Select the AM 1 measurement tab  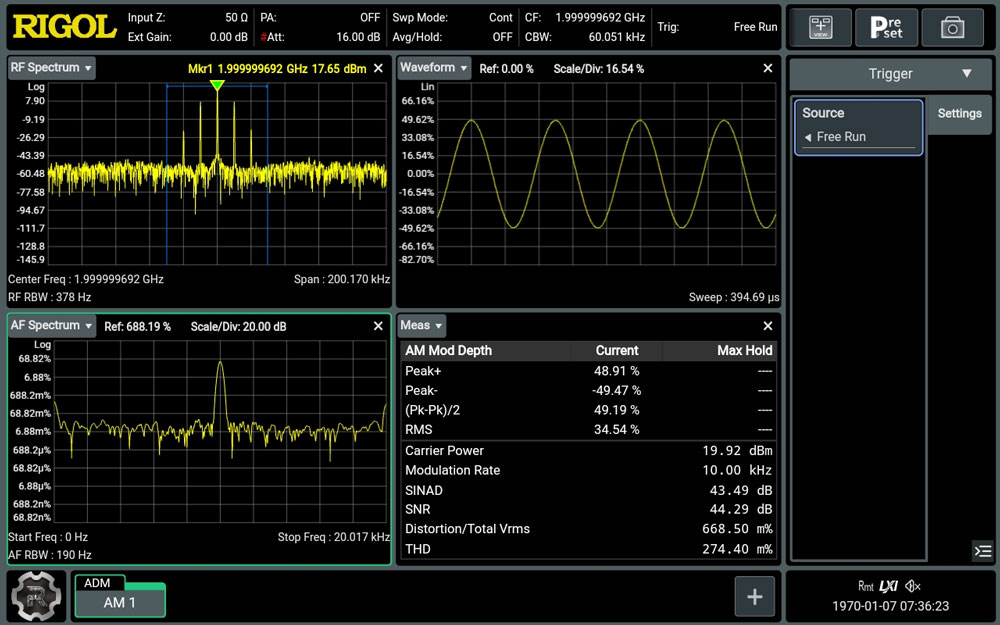(x=120, y=602)
